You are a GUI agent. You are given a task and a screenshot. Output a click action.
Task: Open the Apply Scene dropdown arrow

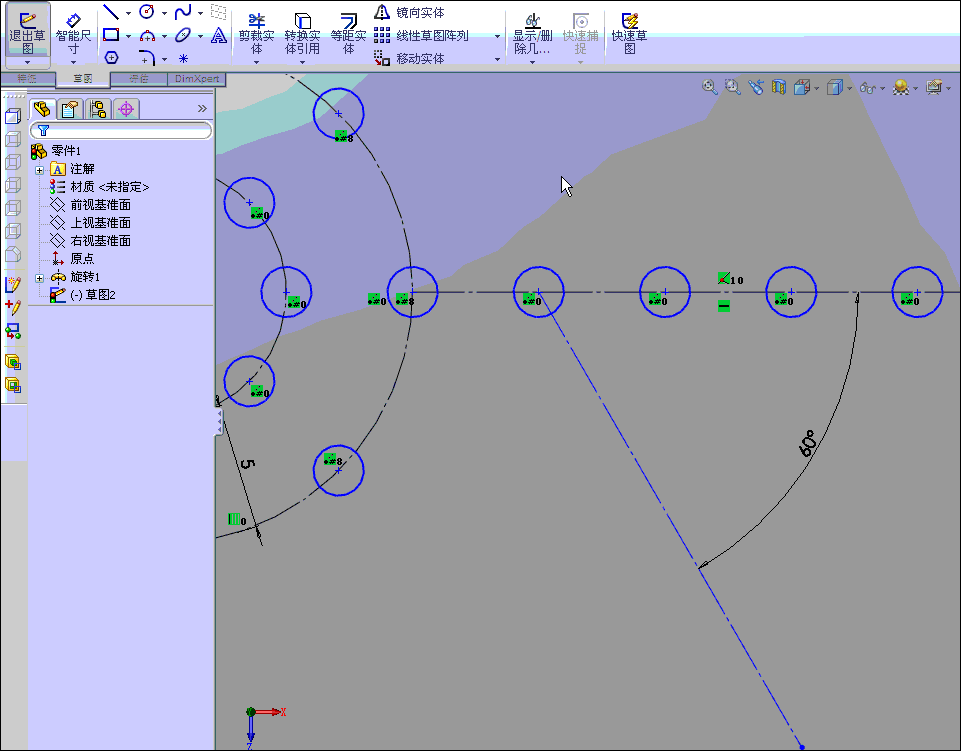click(x=916, y=89)
